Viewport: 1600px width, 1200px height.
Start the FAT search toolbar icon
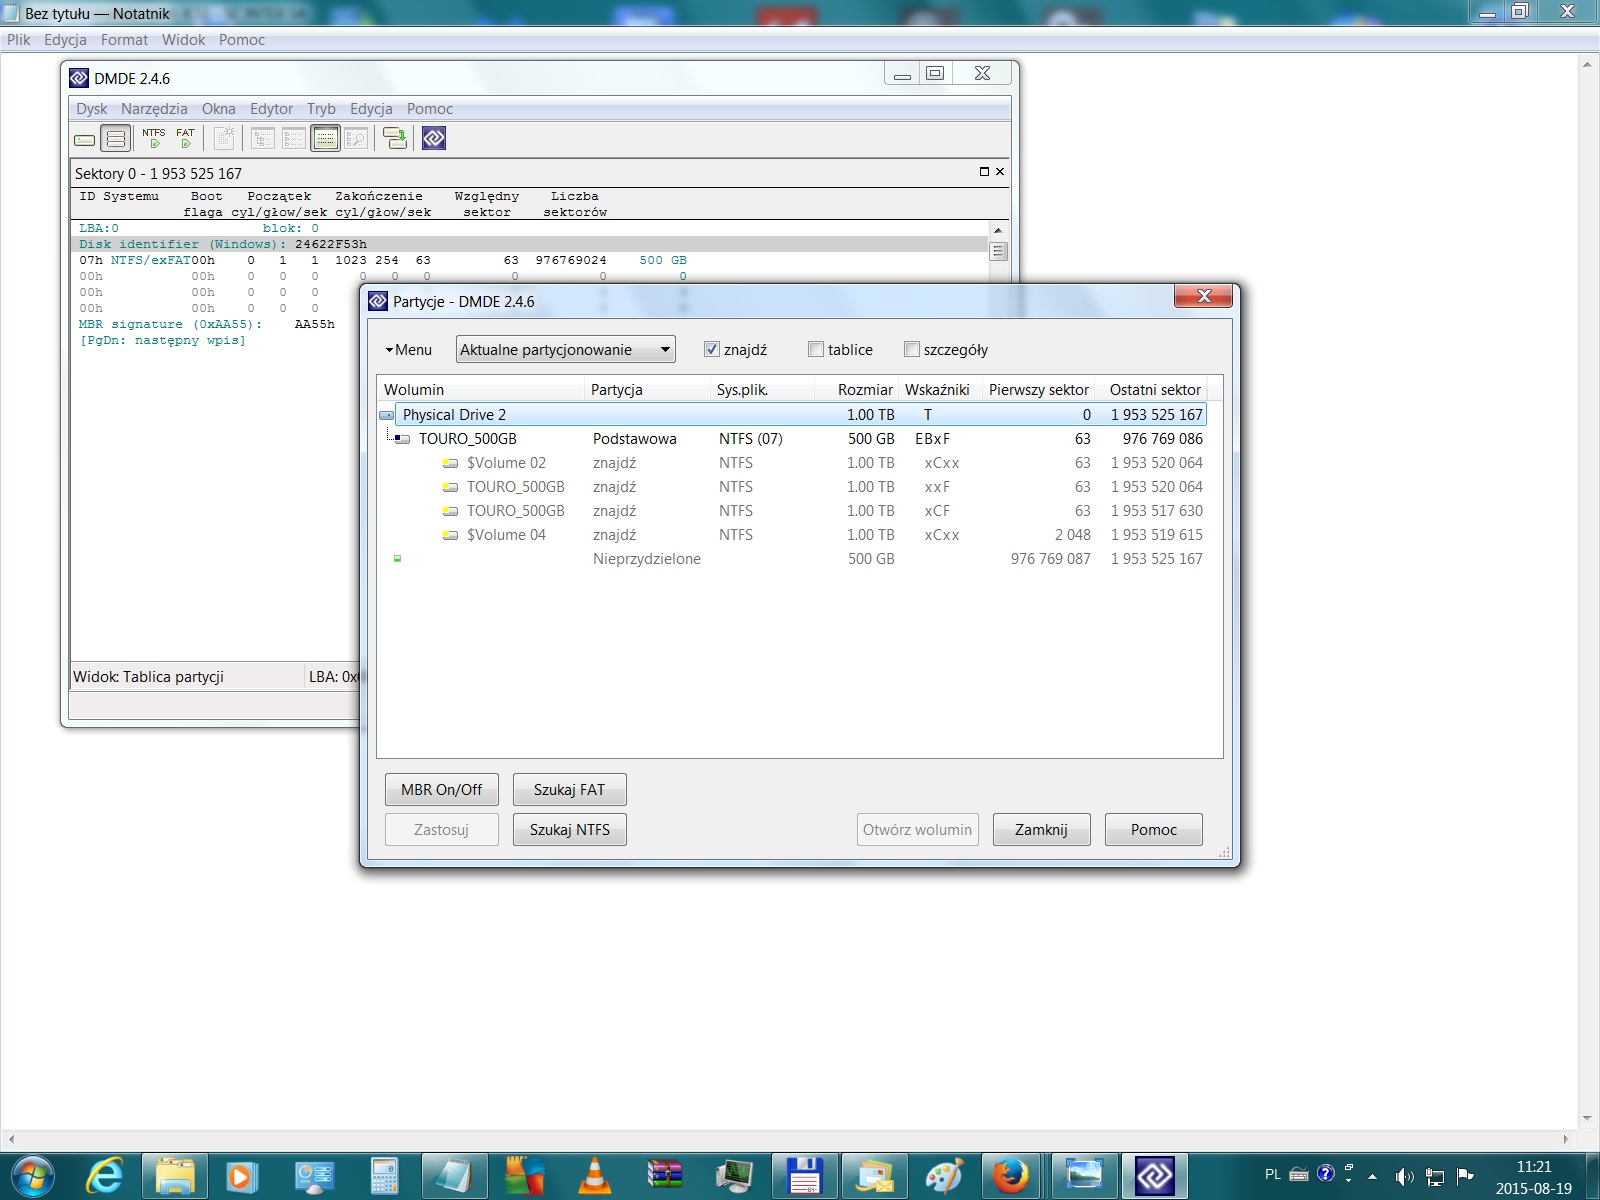[x=186, y=139]
